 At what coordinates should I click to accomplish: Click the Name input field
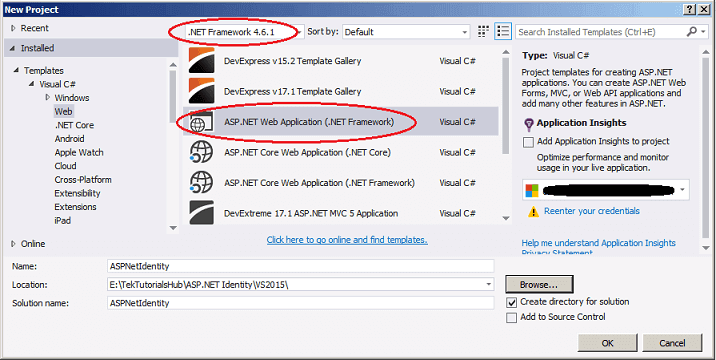[301, 266]
